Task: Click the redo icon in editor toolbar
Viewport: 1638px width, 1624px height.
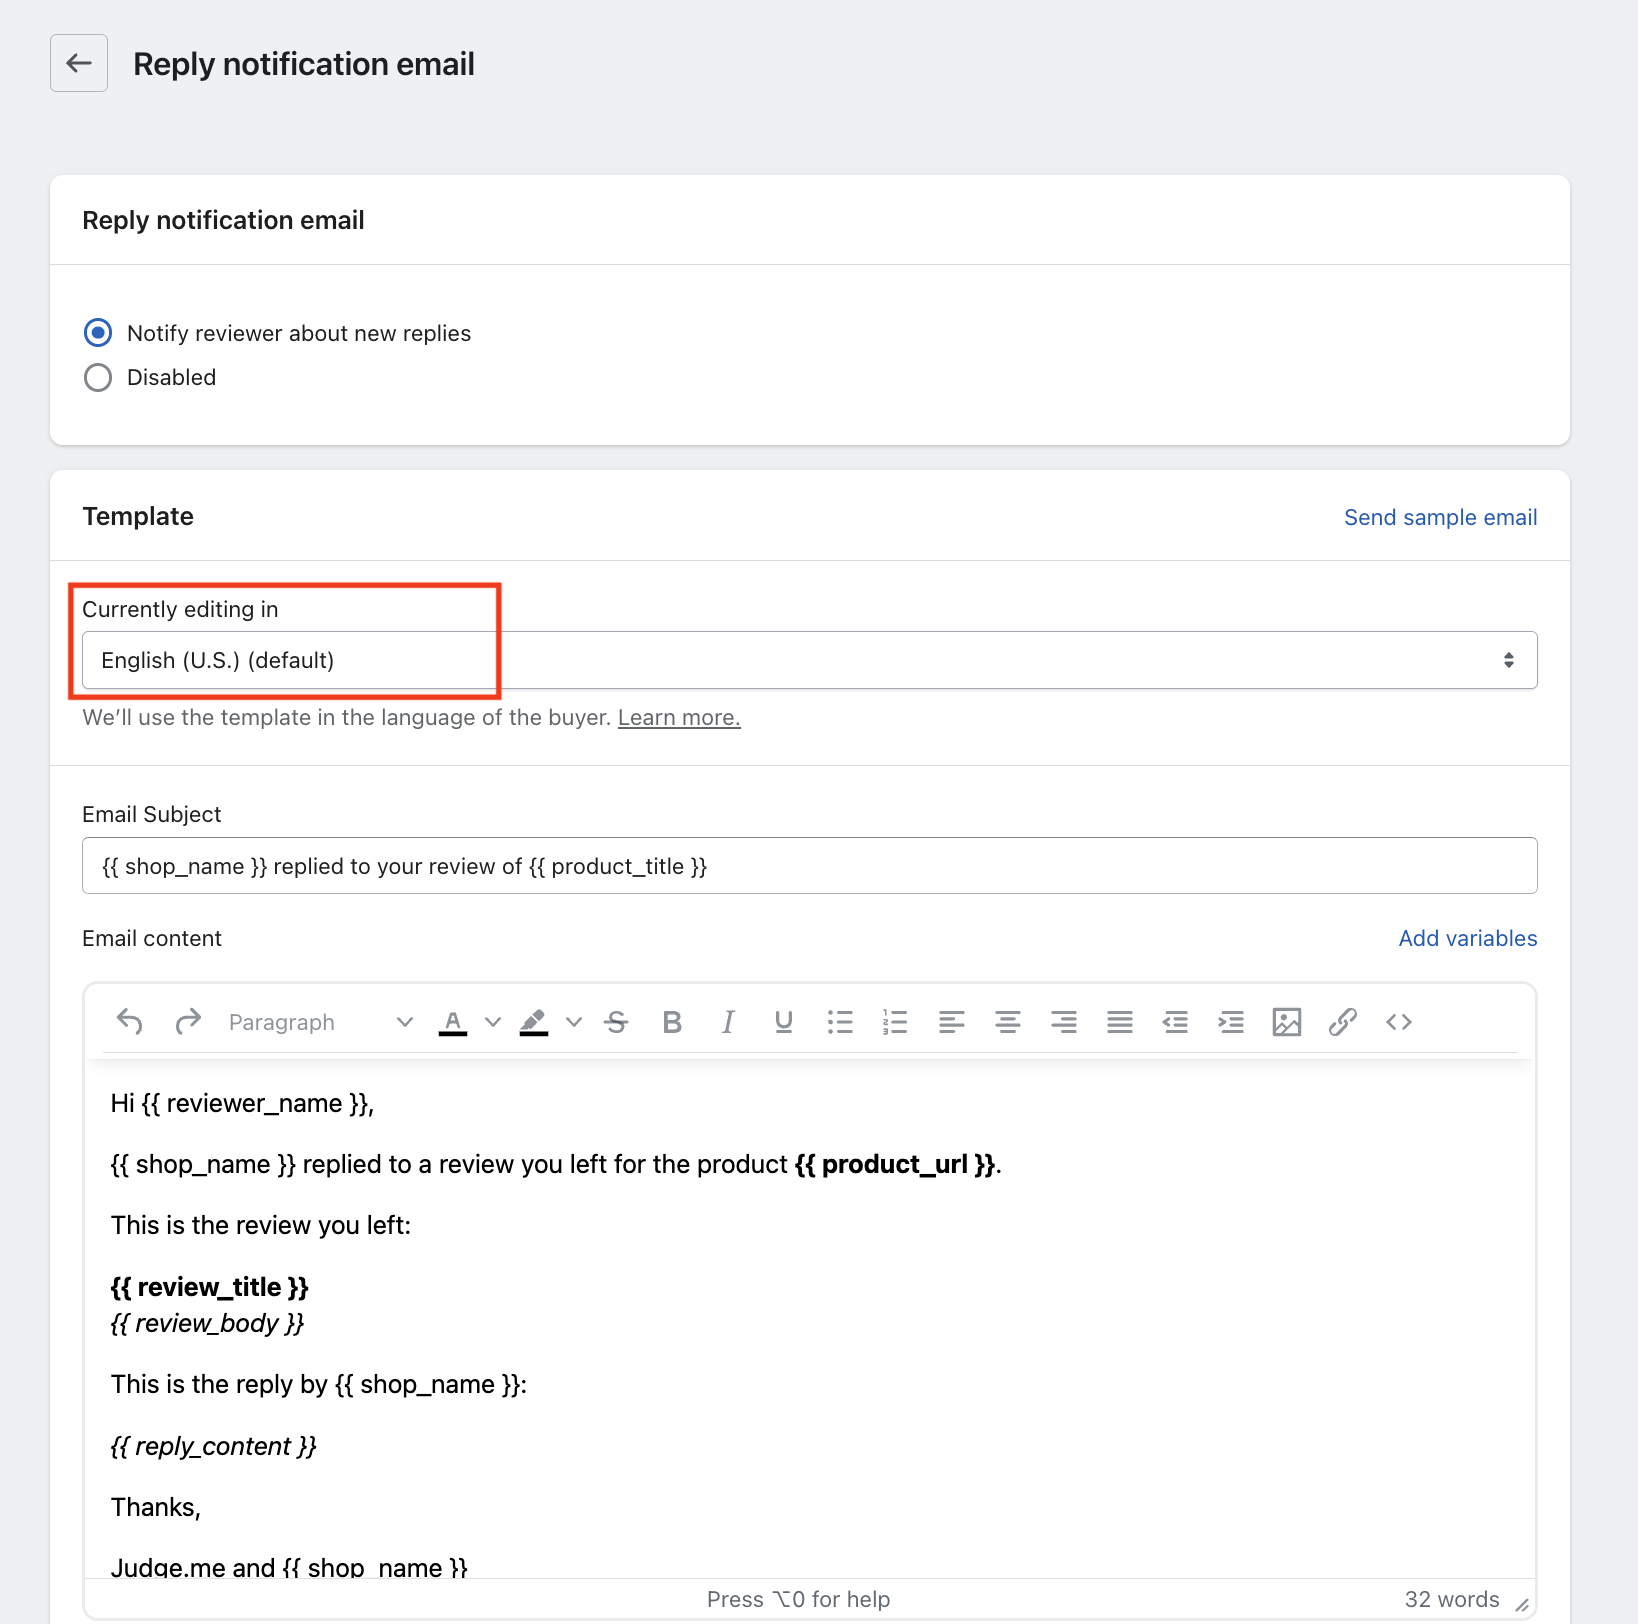Action: click(x=188, y=1022)
